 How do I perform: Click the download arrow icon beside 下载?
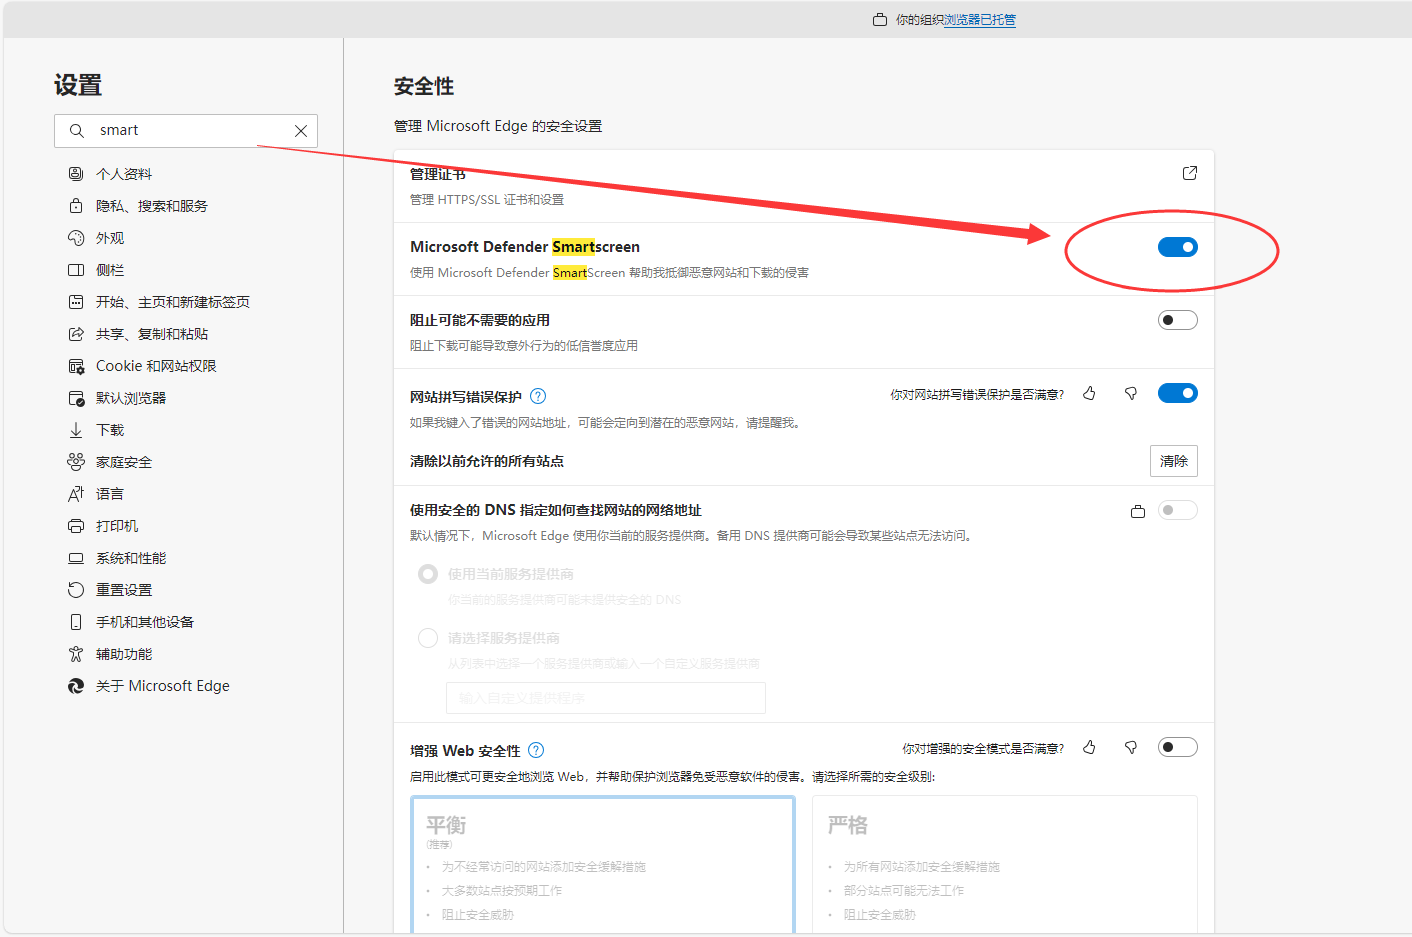coord(76,430)
